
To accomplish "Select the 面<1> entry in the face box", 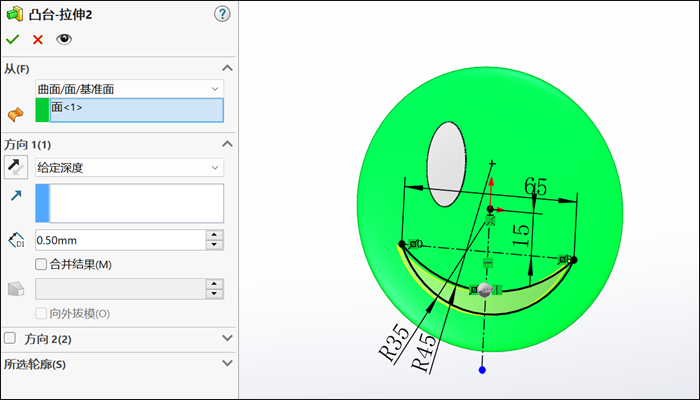I will [137, 110].
